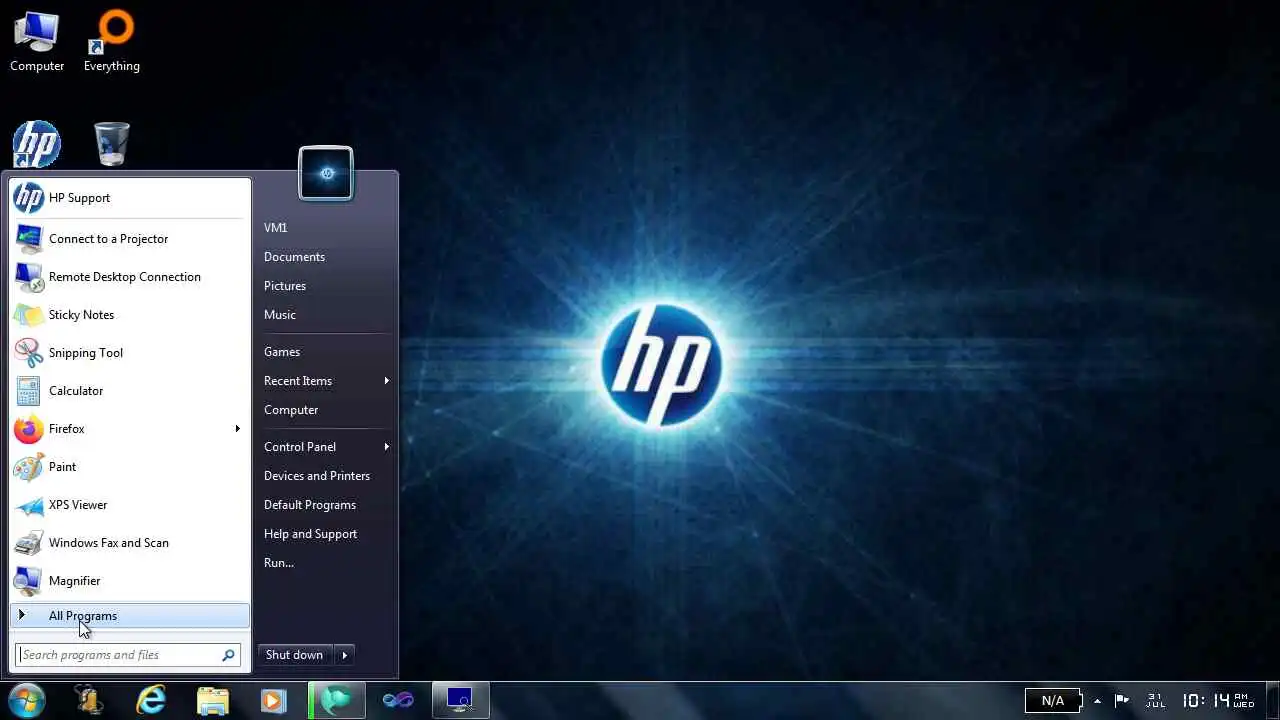Open the Shut down options arrow
The height and width of the screenshot is (720, 1280).
click(x=344, y=655)
